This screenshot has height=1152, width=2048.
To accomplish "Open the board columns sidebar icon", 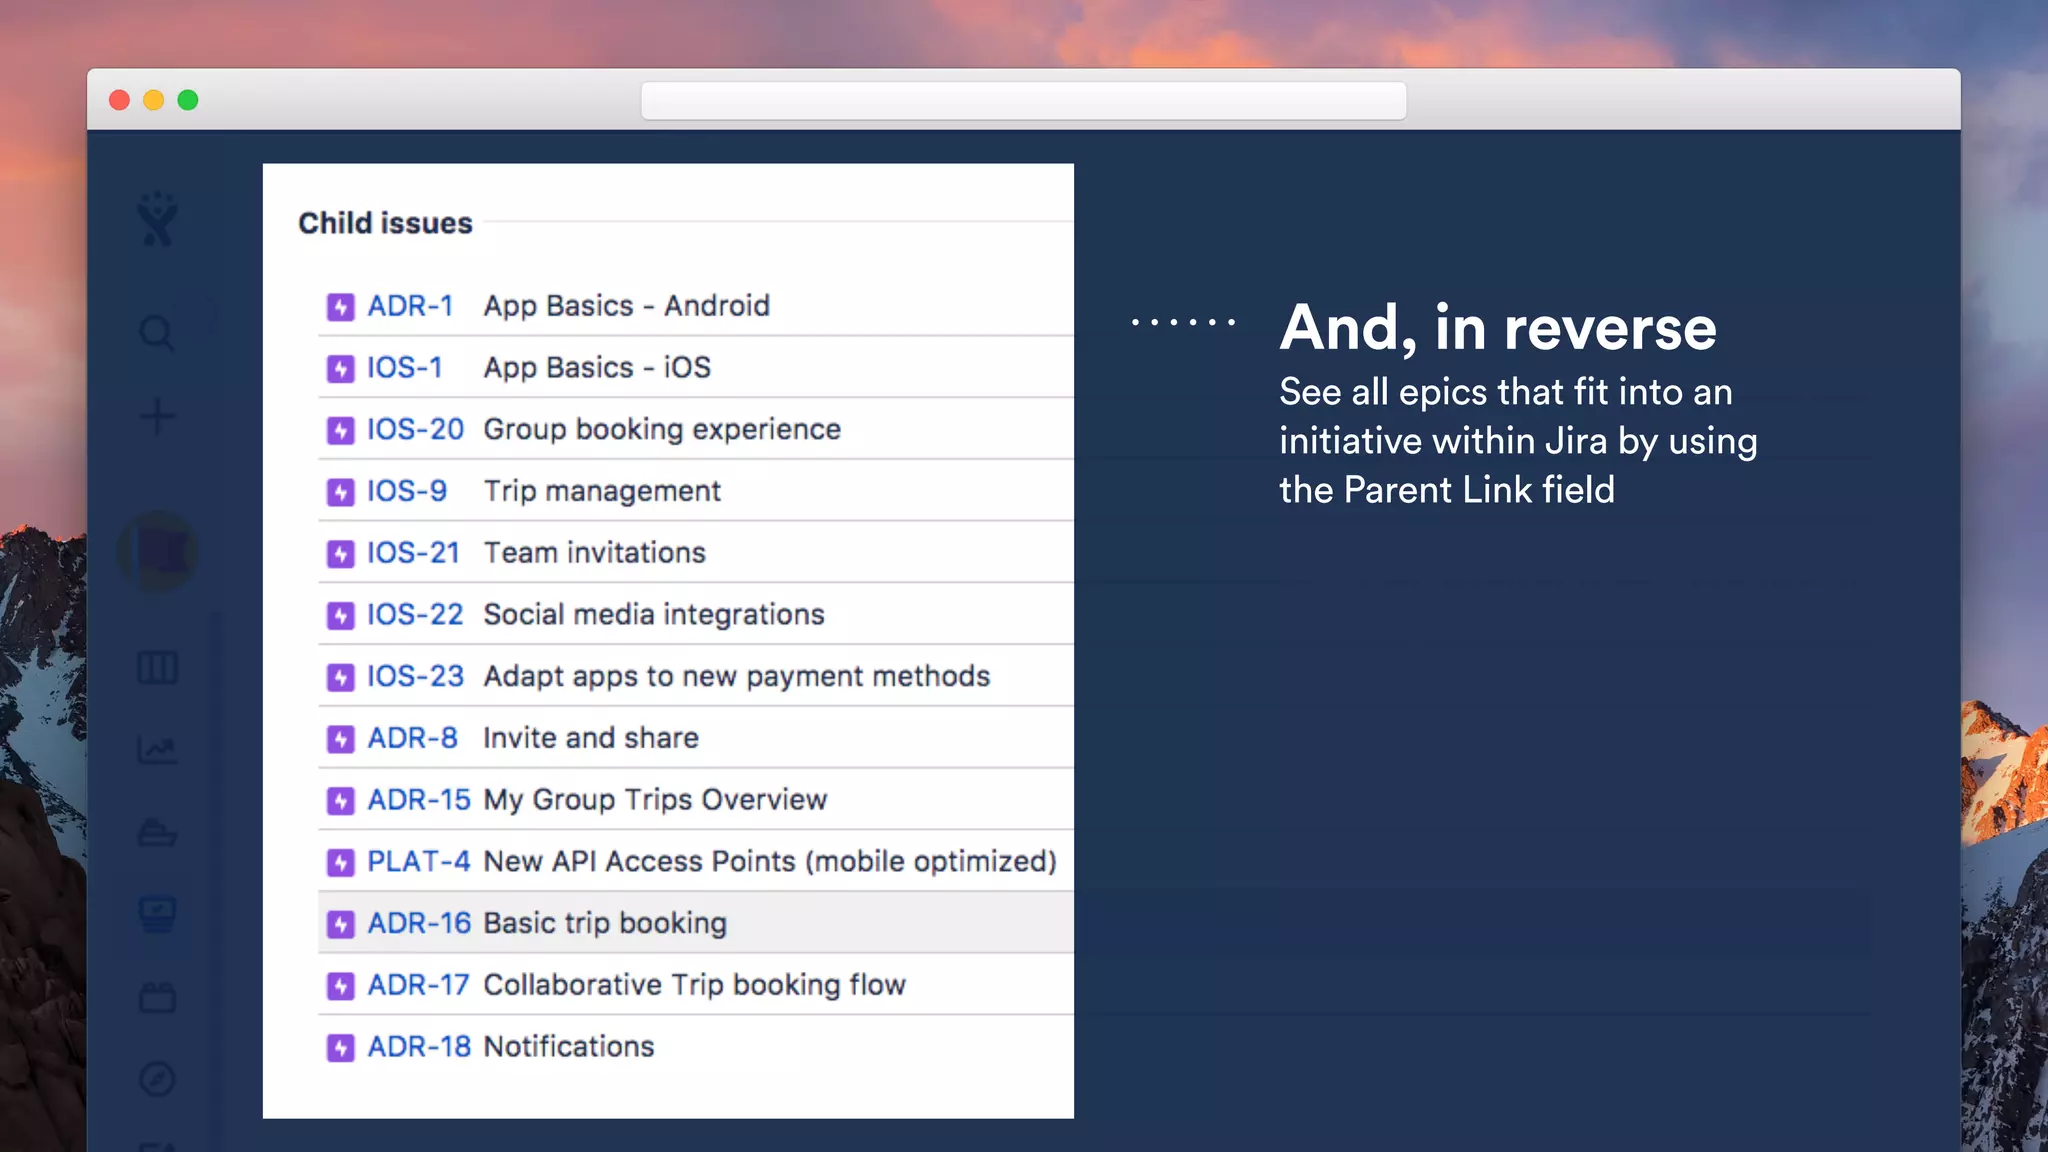I will [157, 667].
